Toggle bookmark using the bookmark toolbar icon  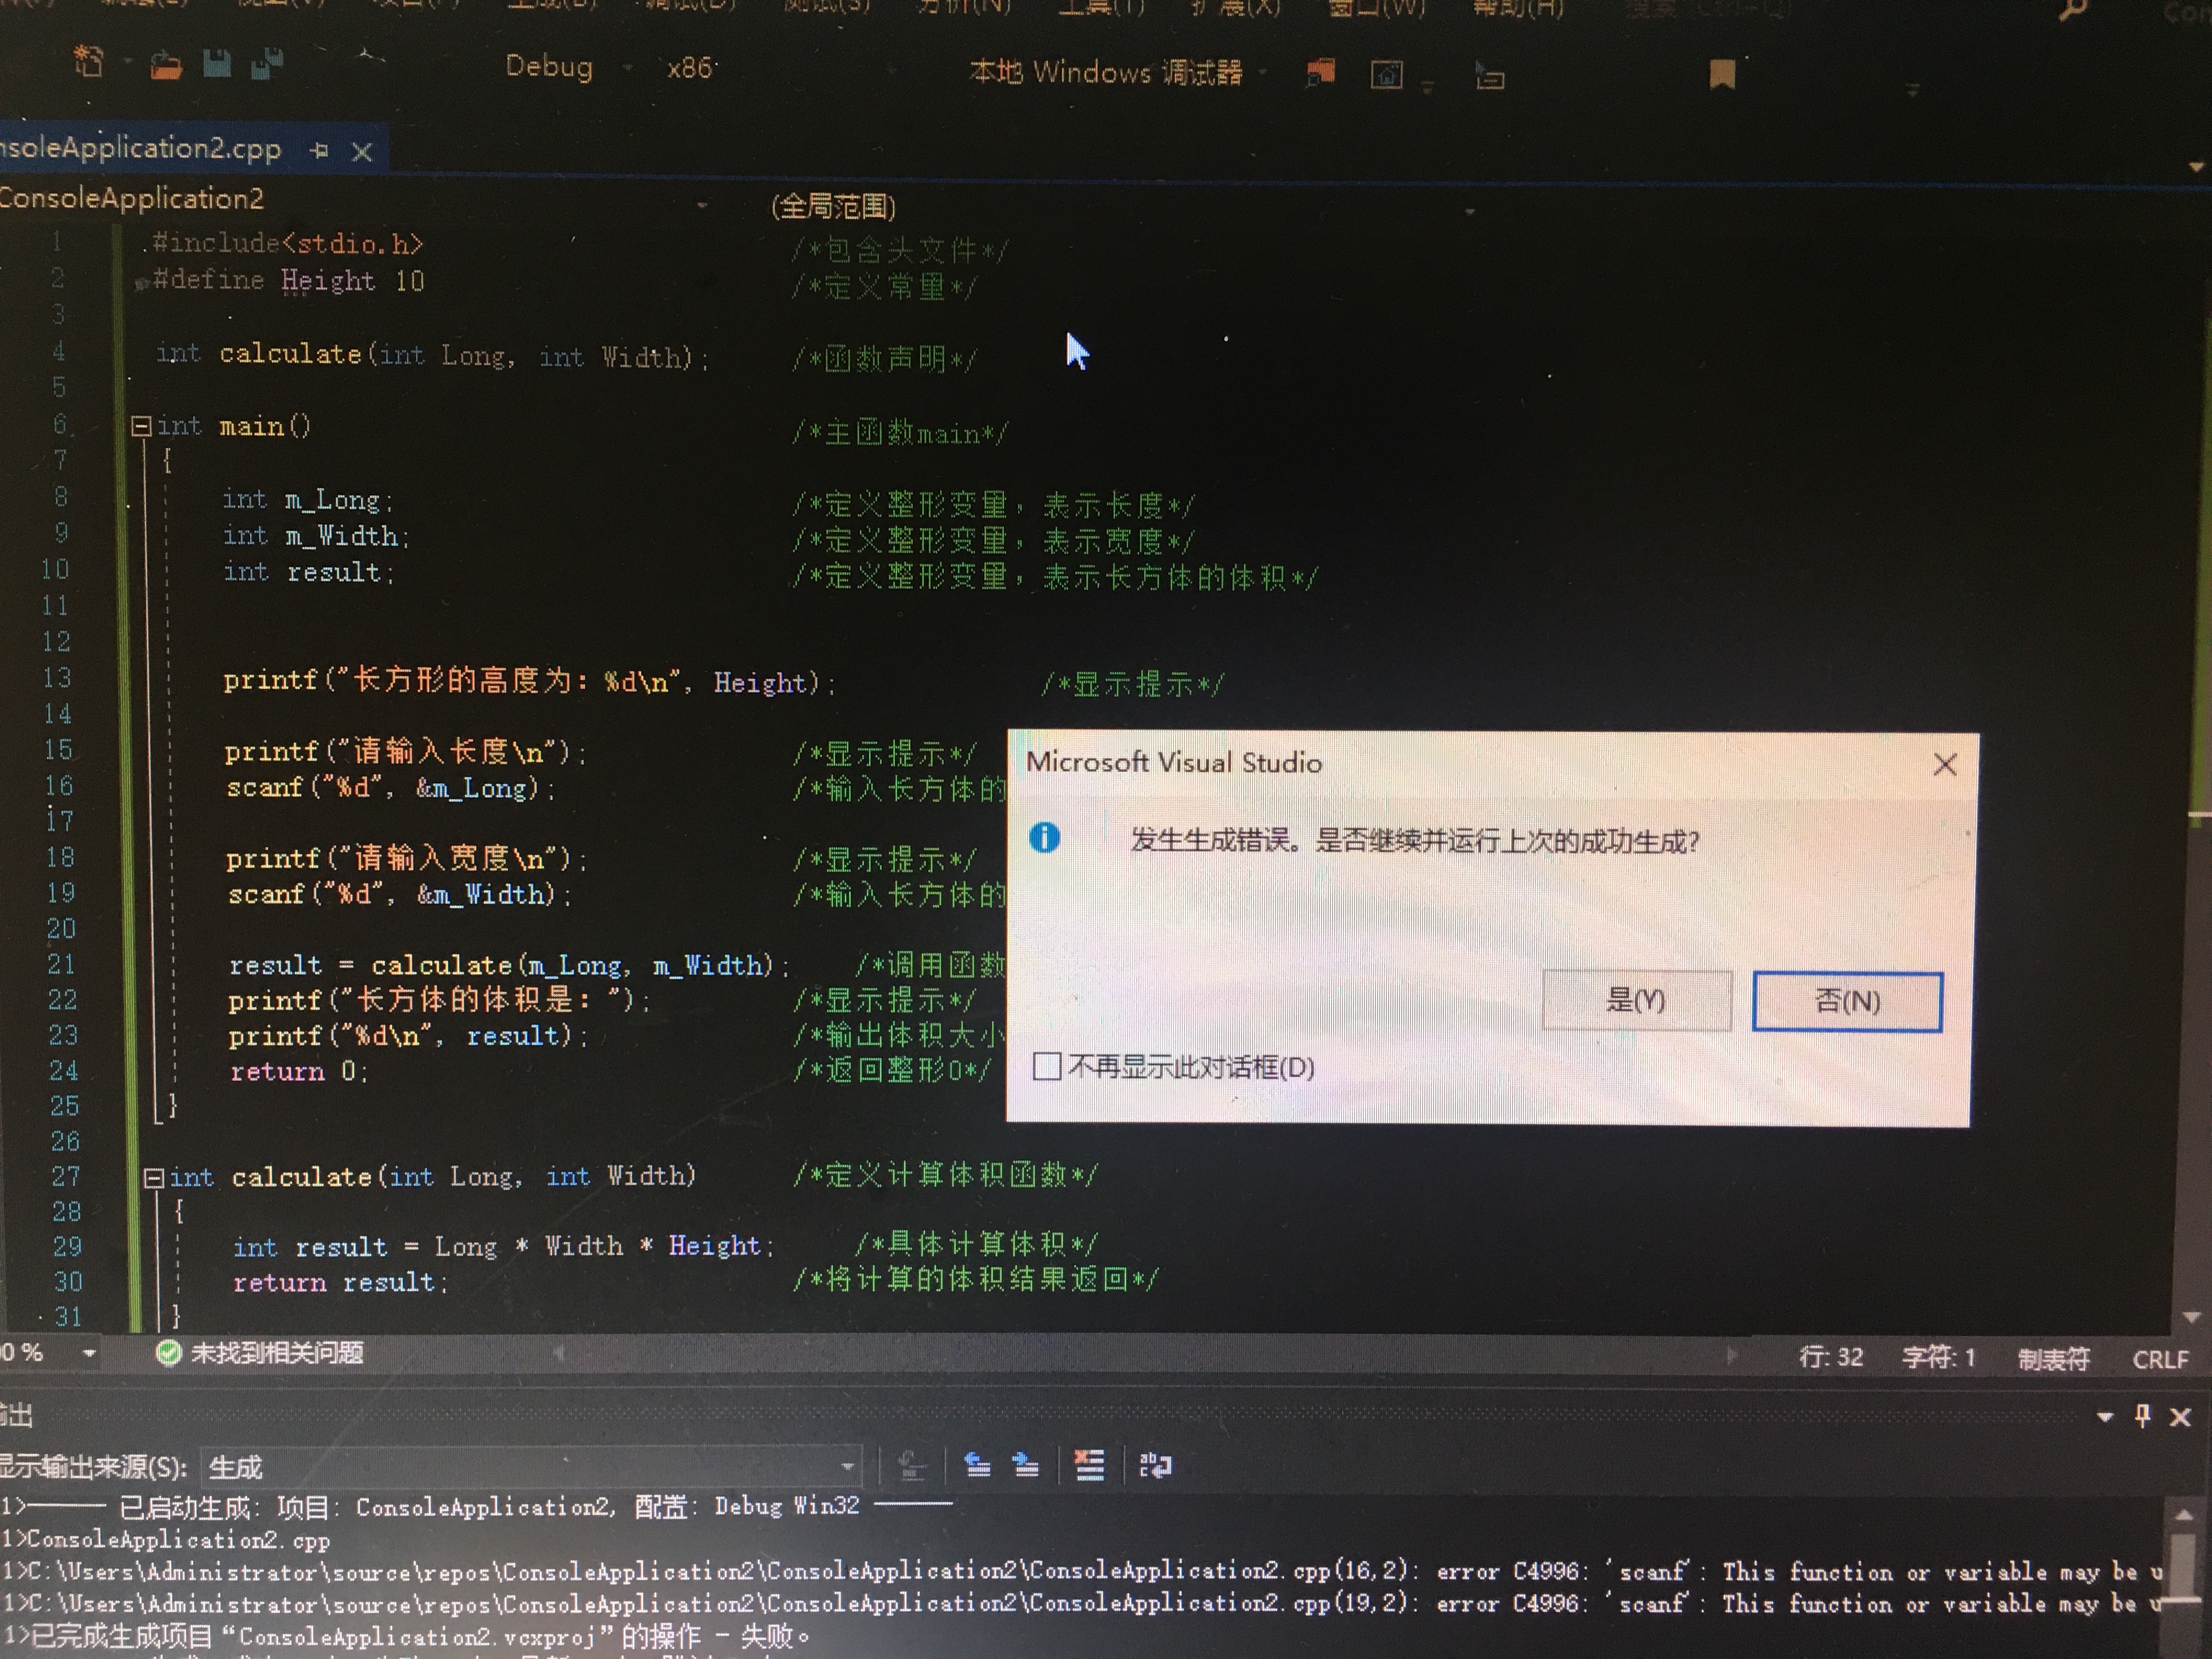point(1722,74)
